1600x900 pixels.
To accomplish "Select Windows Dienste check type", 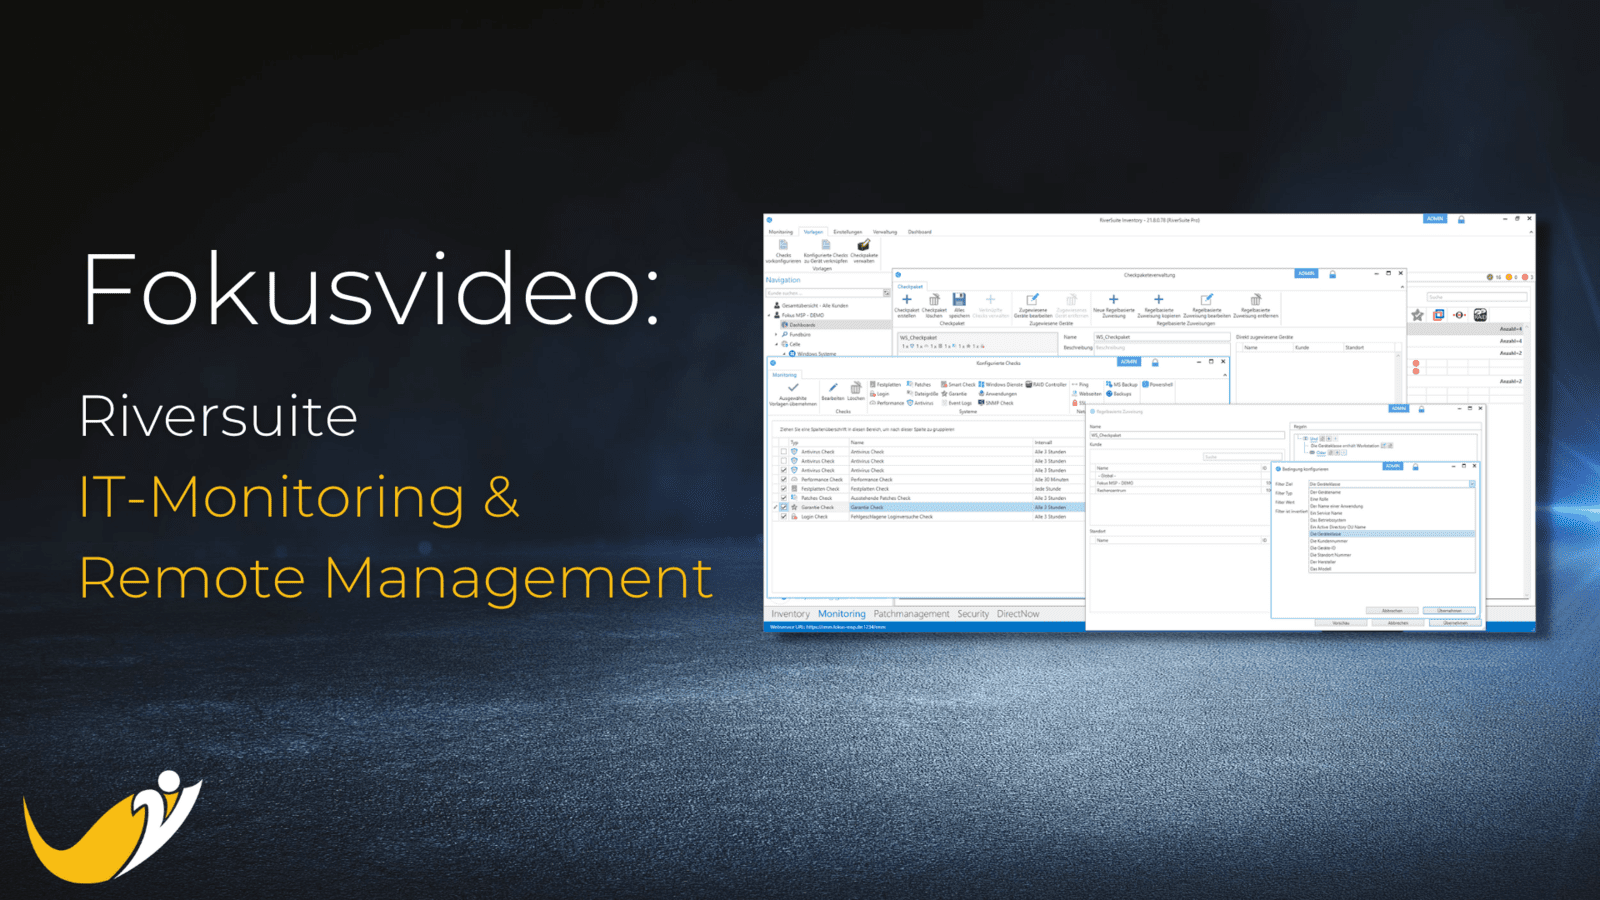I will point(1000,384).
